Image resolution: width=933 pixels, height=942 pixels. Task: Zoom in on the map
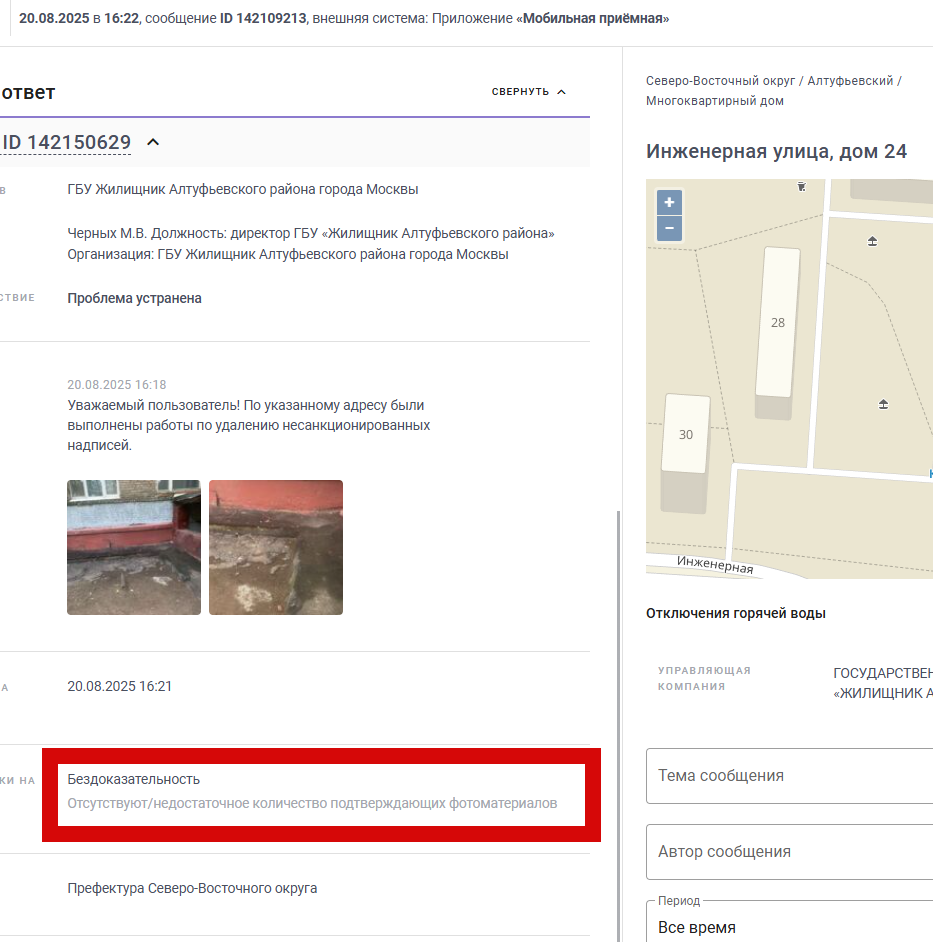[669, 202]
